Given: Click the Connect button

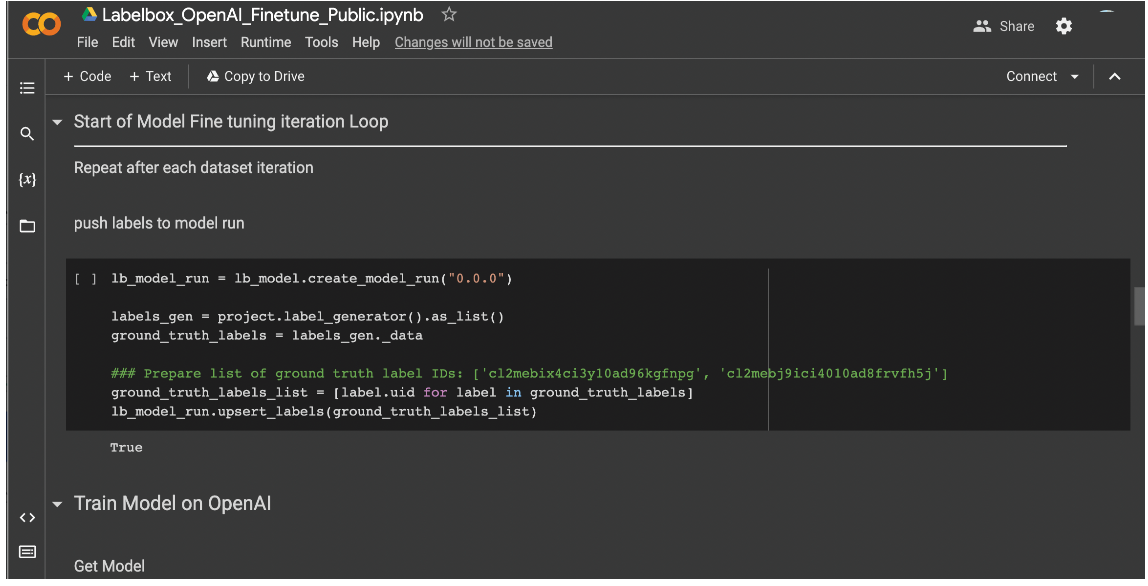Looking at the screenshot, I should pyautogui.click(x=1031, y=76).
